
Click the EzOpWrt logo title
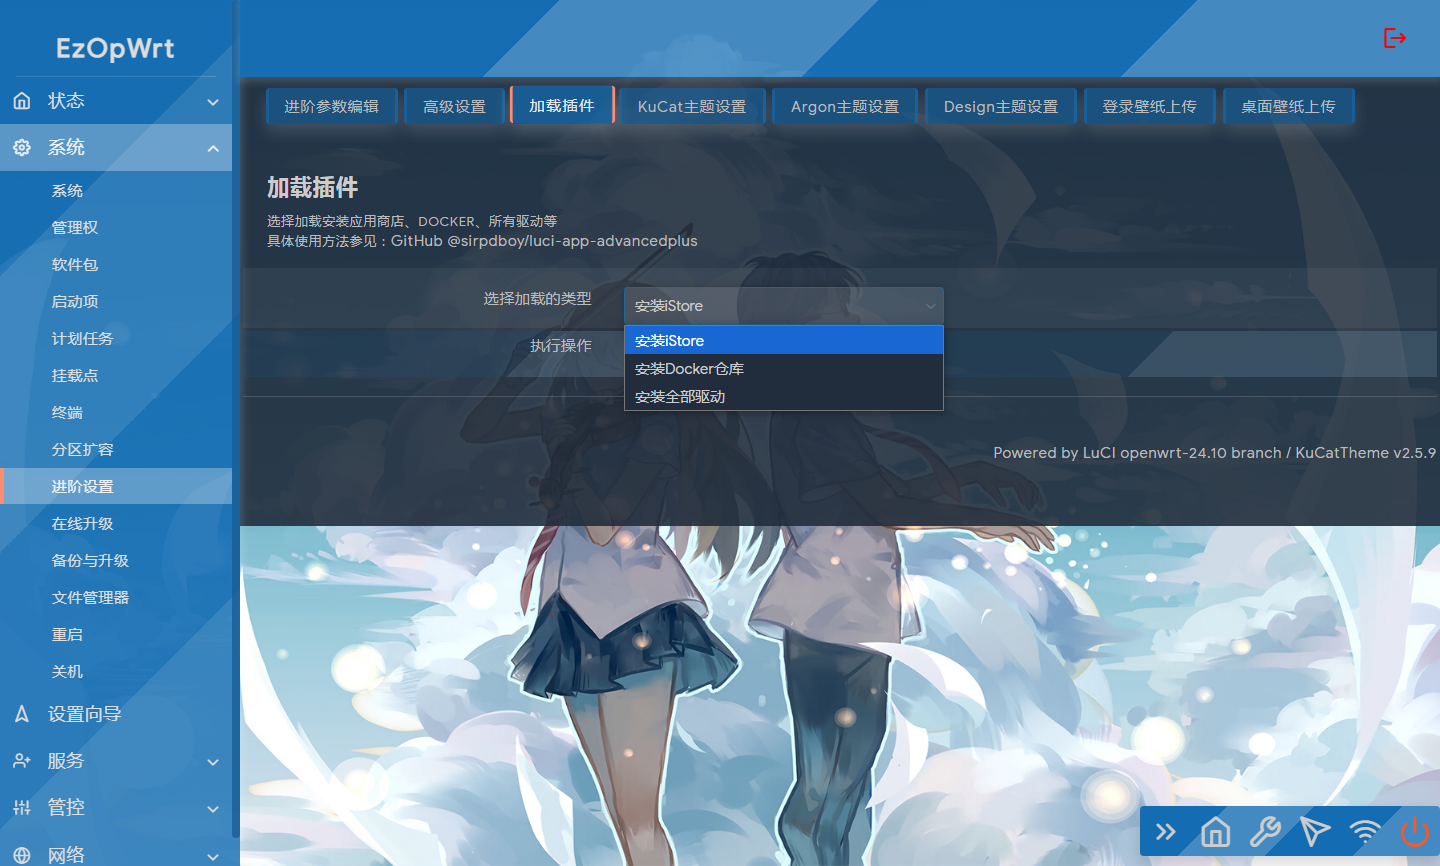click(115, 48)
